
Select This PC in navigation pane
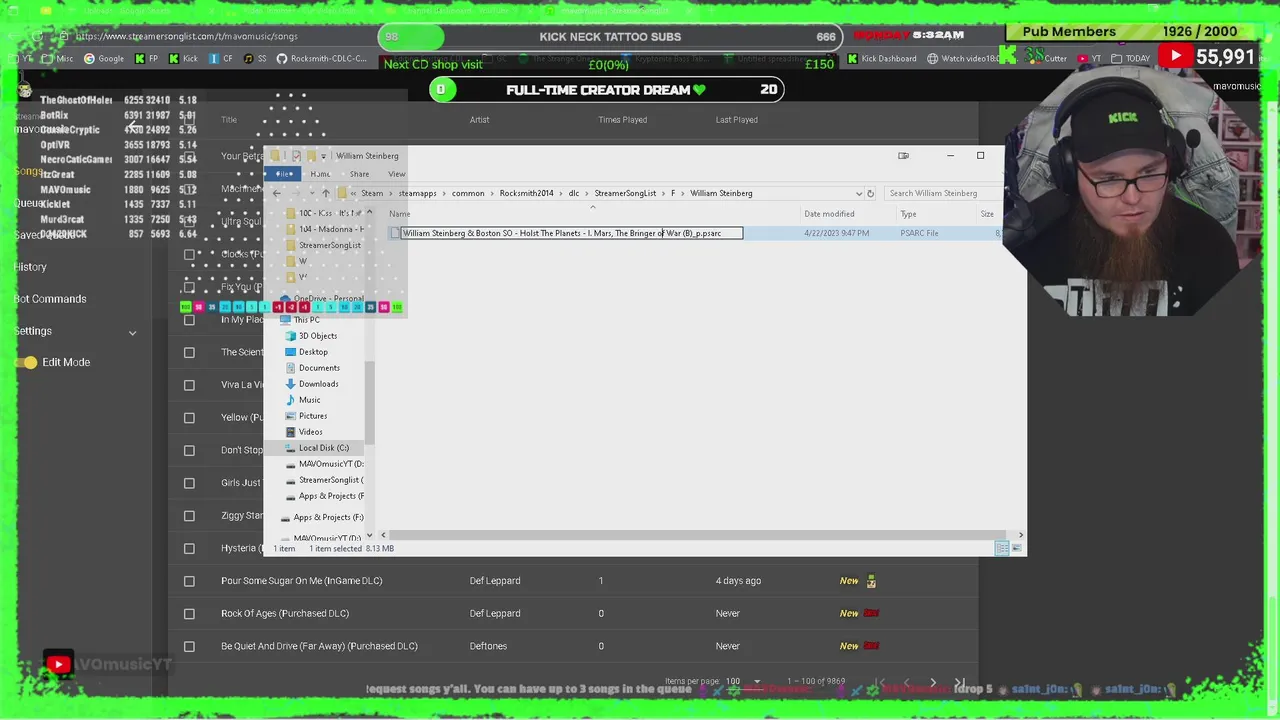[x=306, y=320]
